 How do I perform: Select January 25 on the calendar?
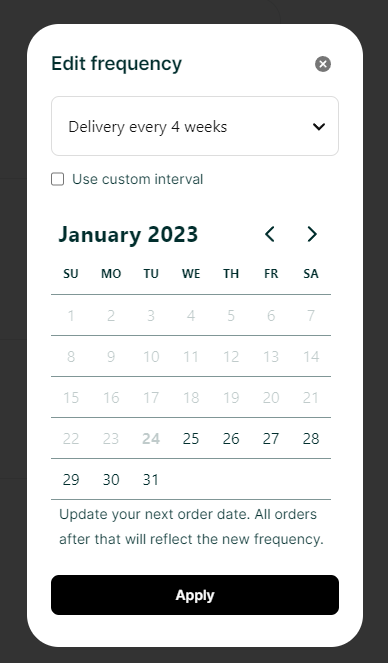191,438
